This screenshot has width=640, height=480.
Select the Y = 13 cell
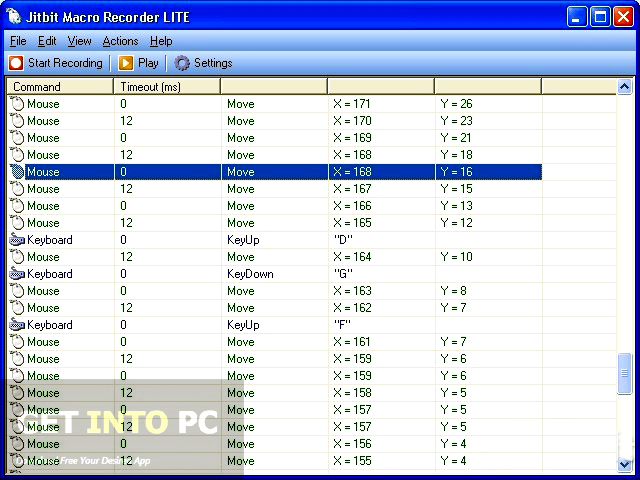(456, 206)
